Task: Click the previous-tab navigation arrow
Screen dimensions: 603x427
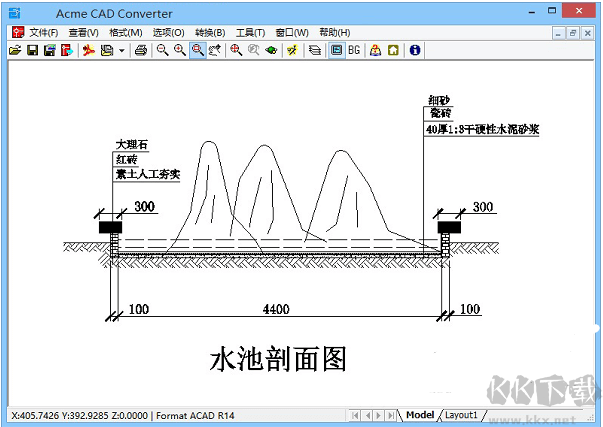Action: pyautogui.click(x=368, y=415)
